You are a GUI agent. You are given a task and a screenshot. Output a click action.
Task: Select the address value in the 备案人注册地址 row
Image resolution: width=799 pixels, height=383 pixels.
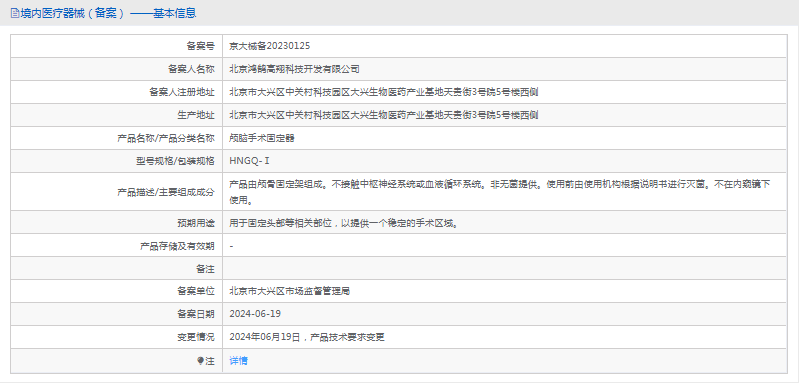coord(384,92)
